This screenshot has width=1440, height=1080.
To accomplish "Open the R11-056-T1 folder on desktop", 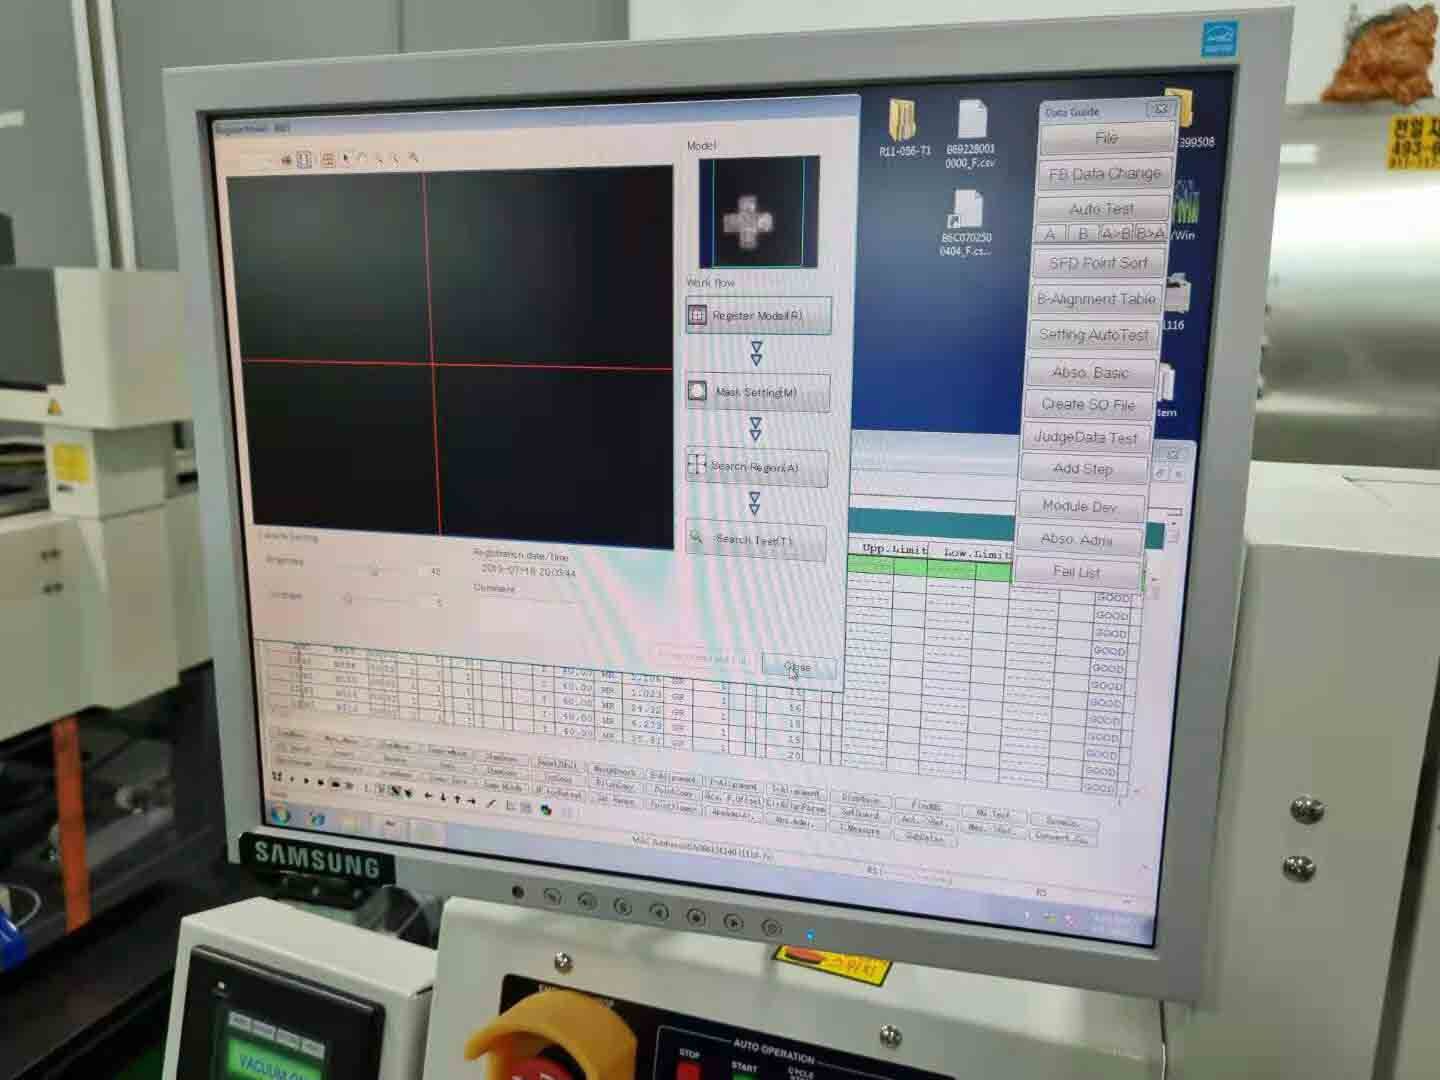I will (905, 128).
